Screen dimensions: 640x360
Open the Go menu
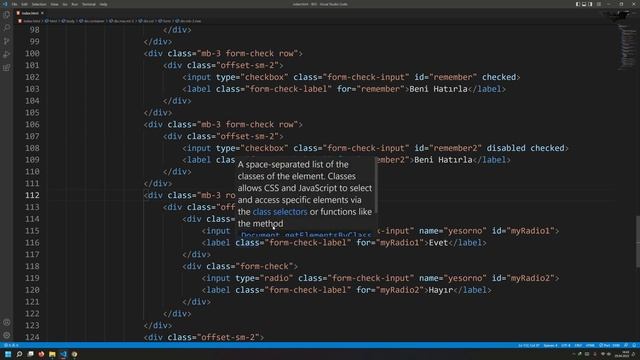[x=65, y=4]
